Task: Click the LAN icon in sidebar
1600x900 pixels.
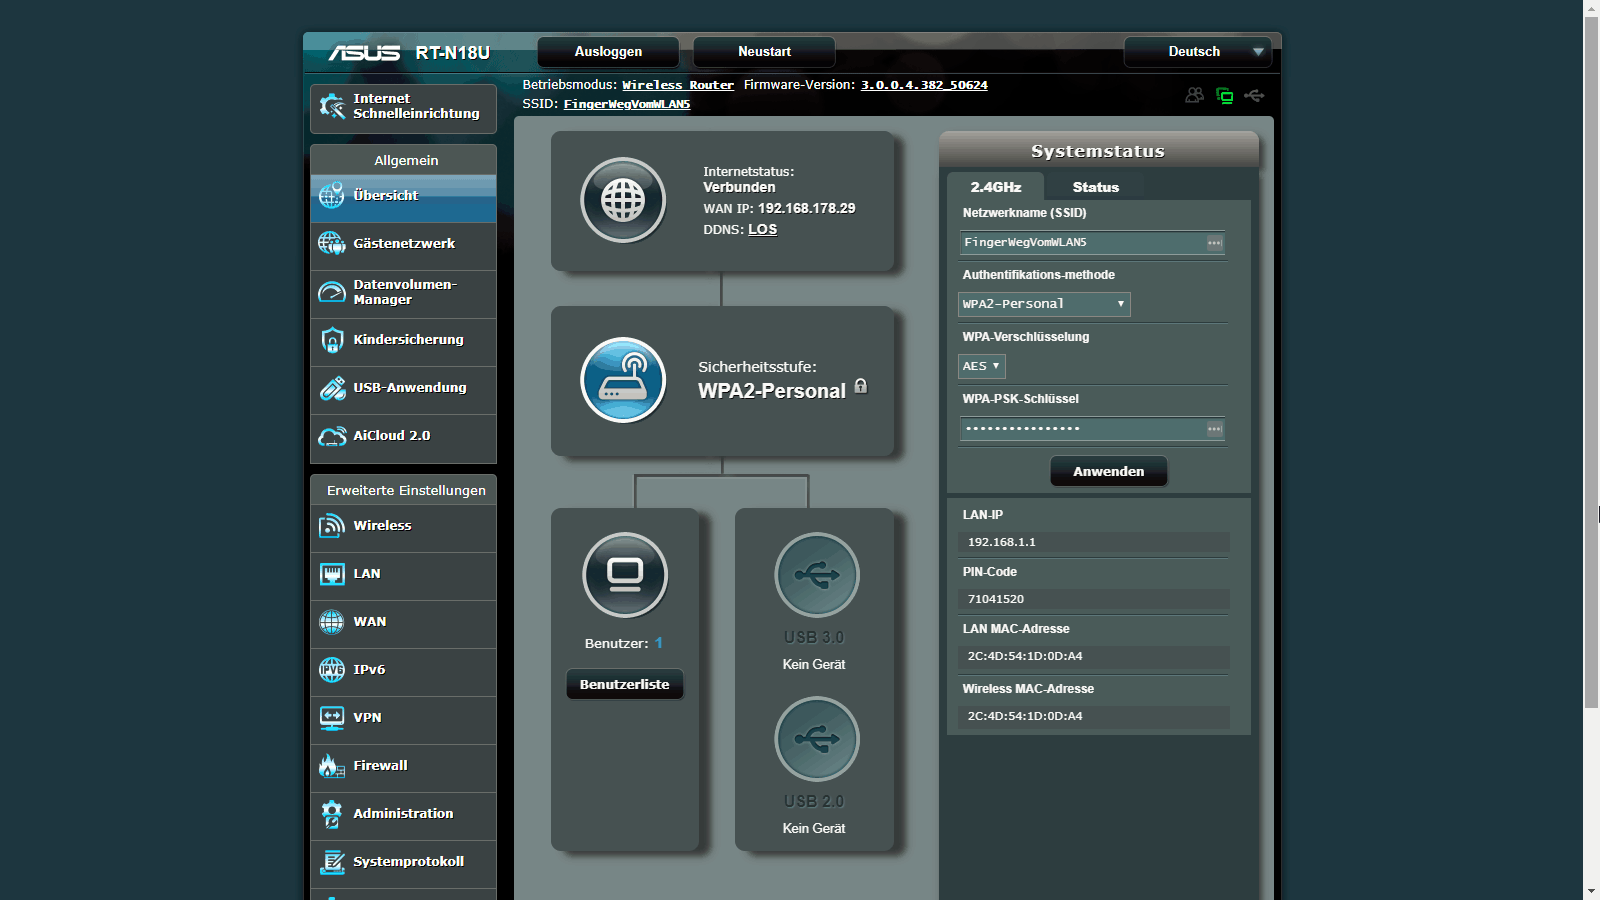Action: pos(332,574)
